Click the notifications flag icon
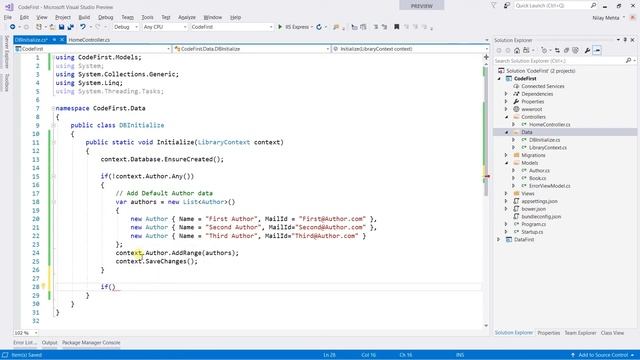 click(493, 6)
